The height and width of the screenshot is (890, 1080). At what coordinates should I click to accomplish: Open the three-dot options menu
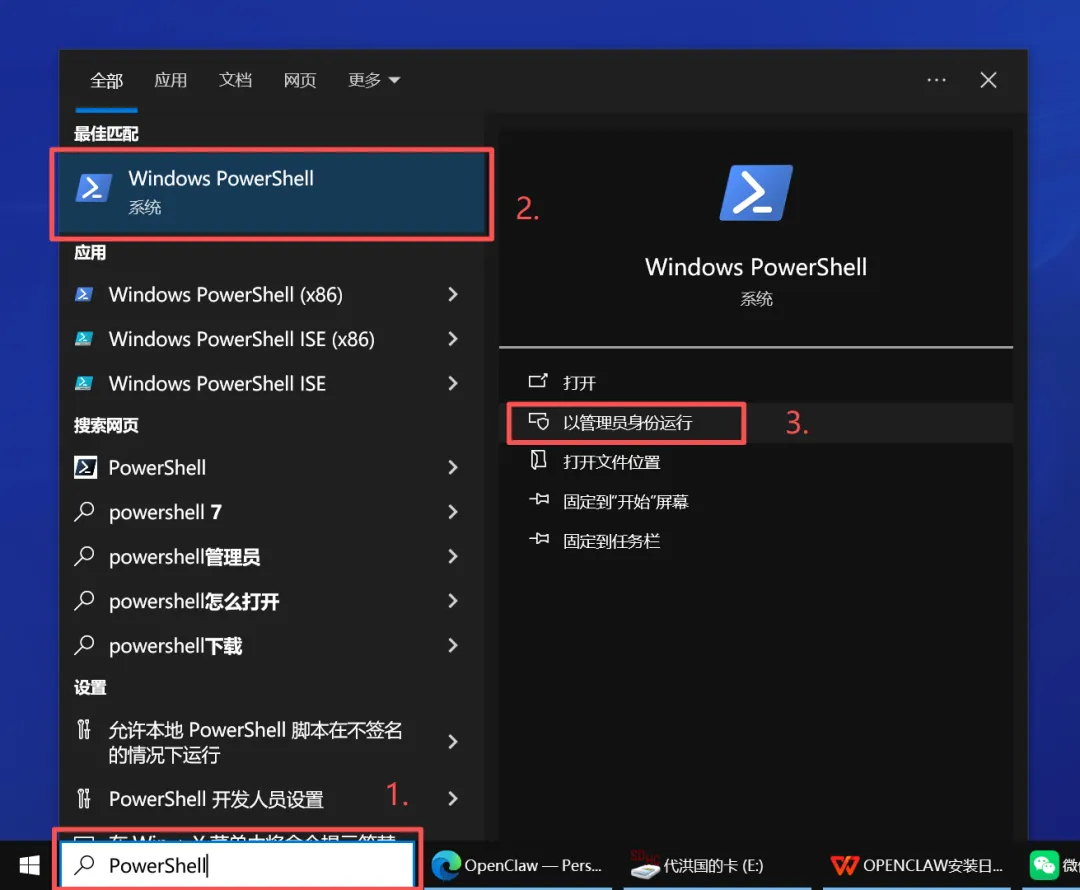[936, 80]
